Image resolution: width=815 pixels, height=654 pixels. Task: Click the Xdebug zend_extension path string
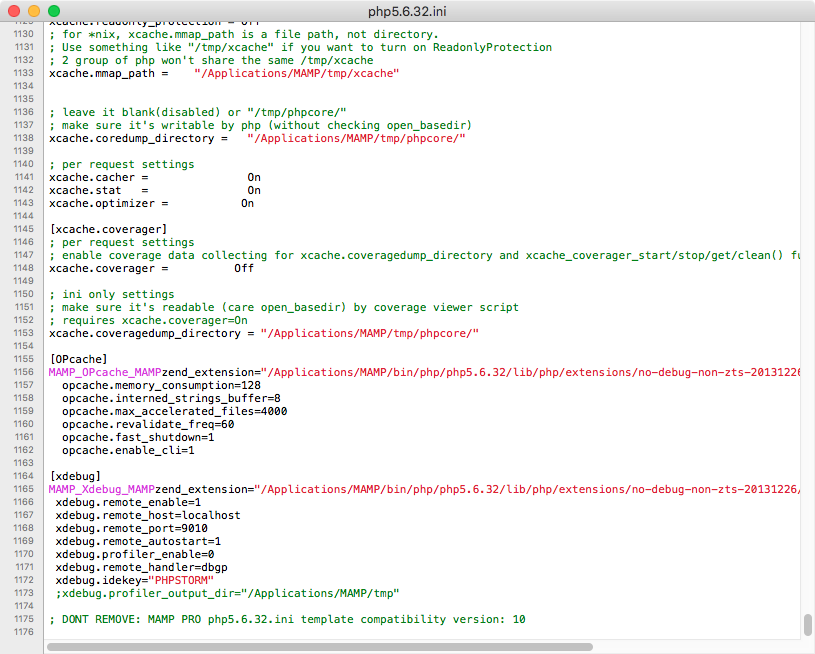[x=528, y=489]
